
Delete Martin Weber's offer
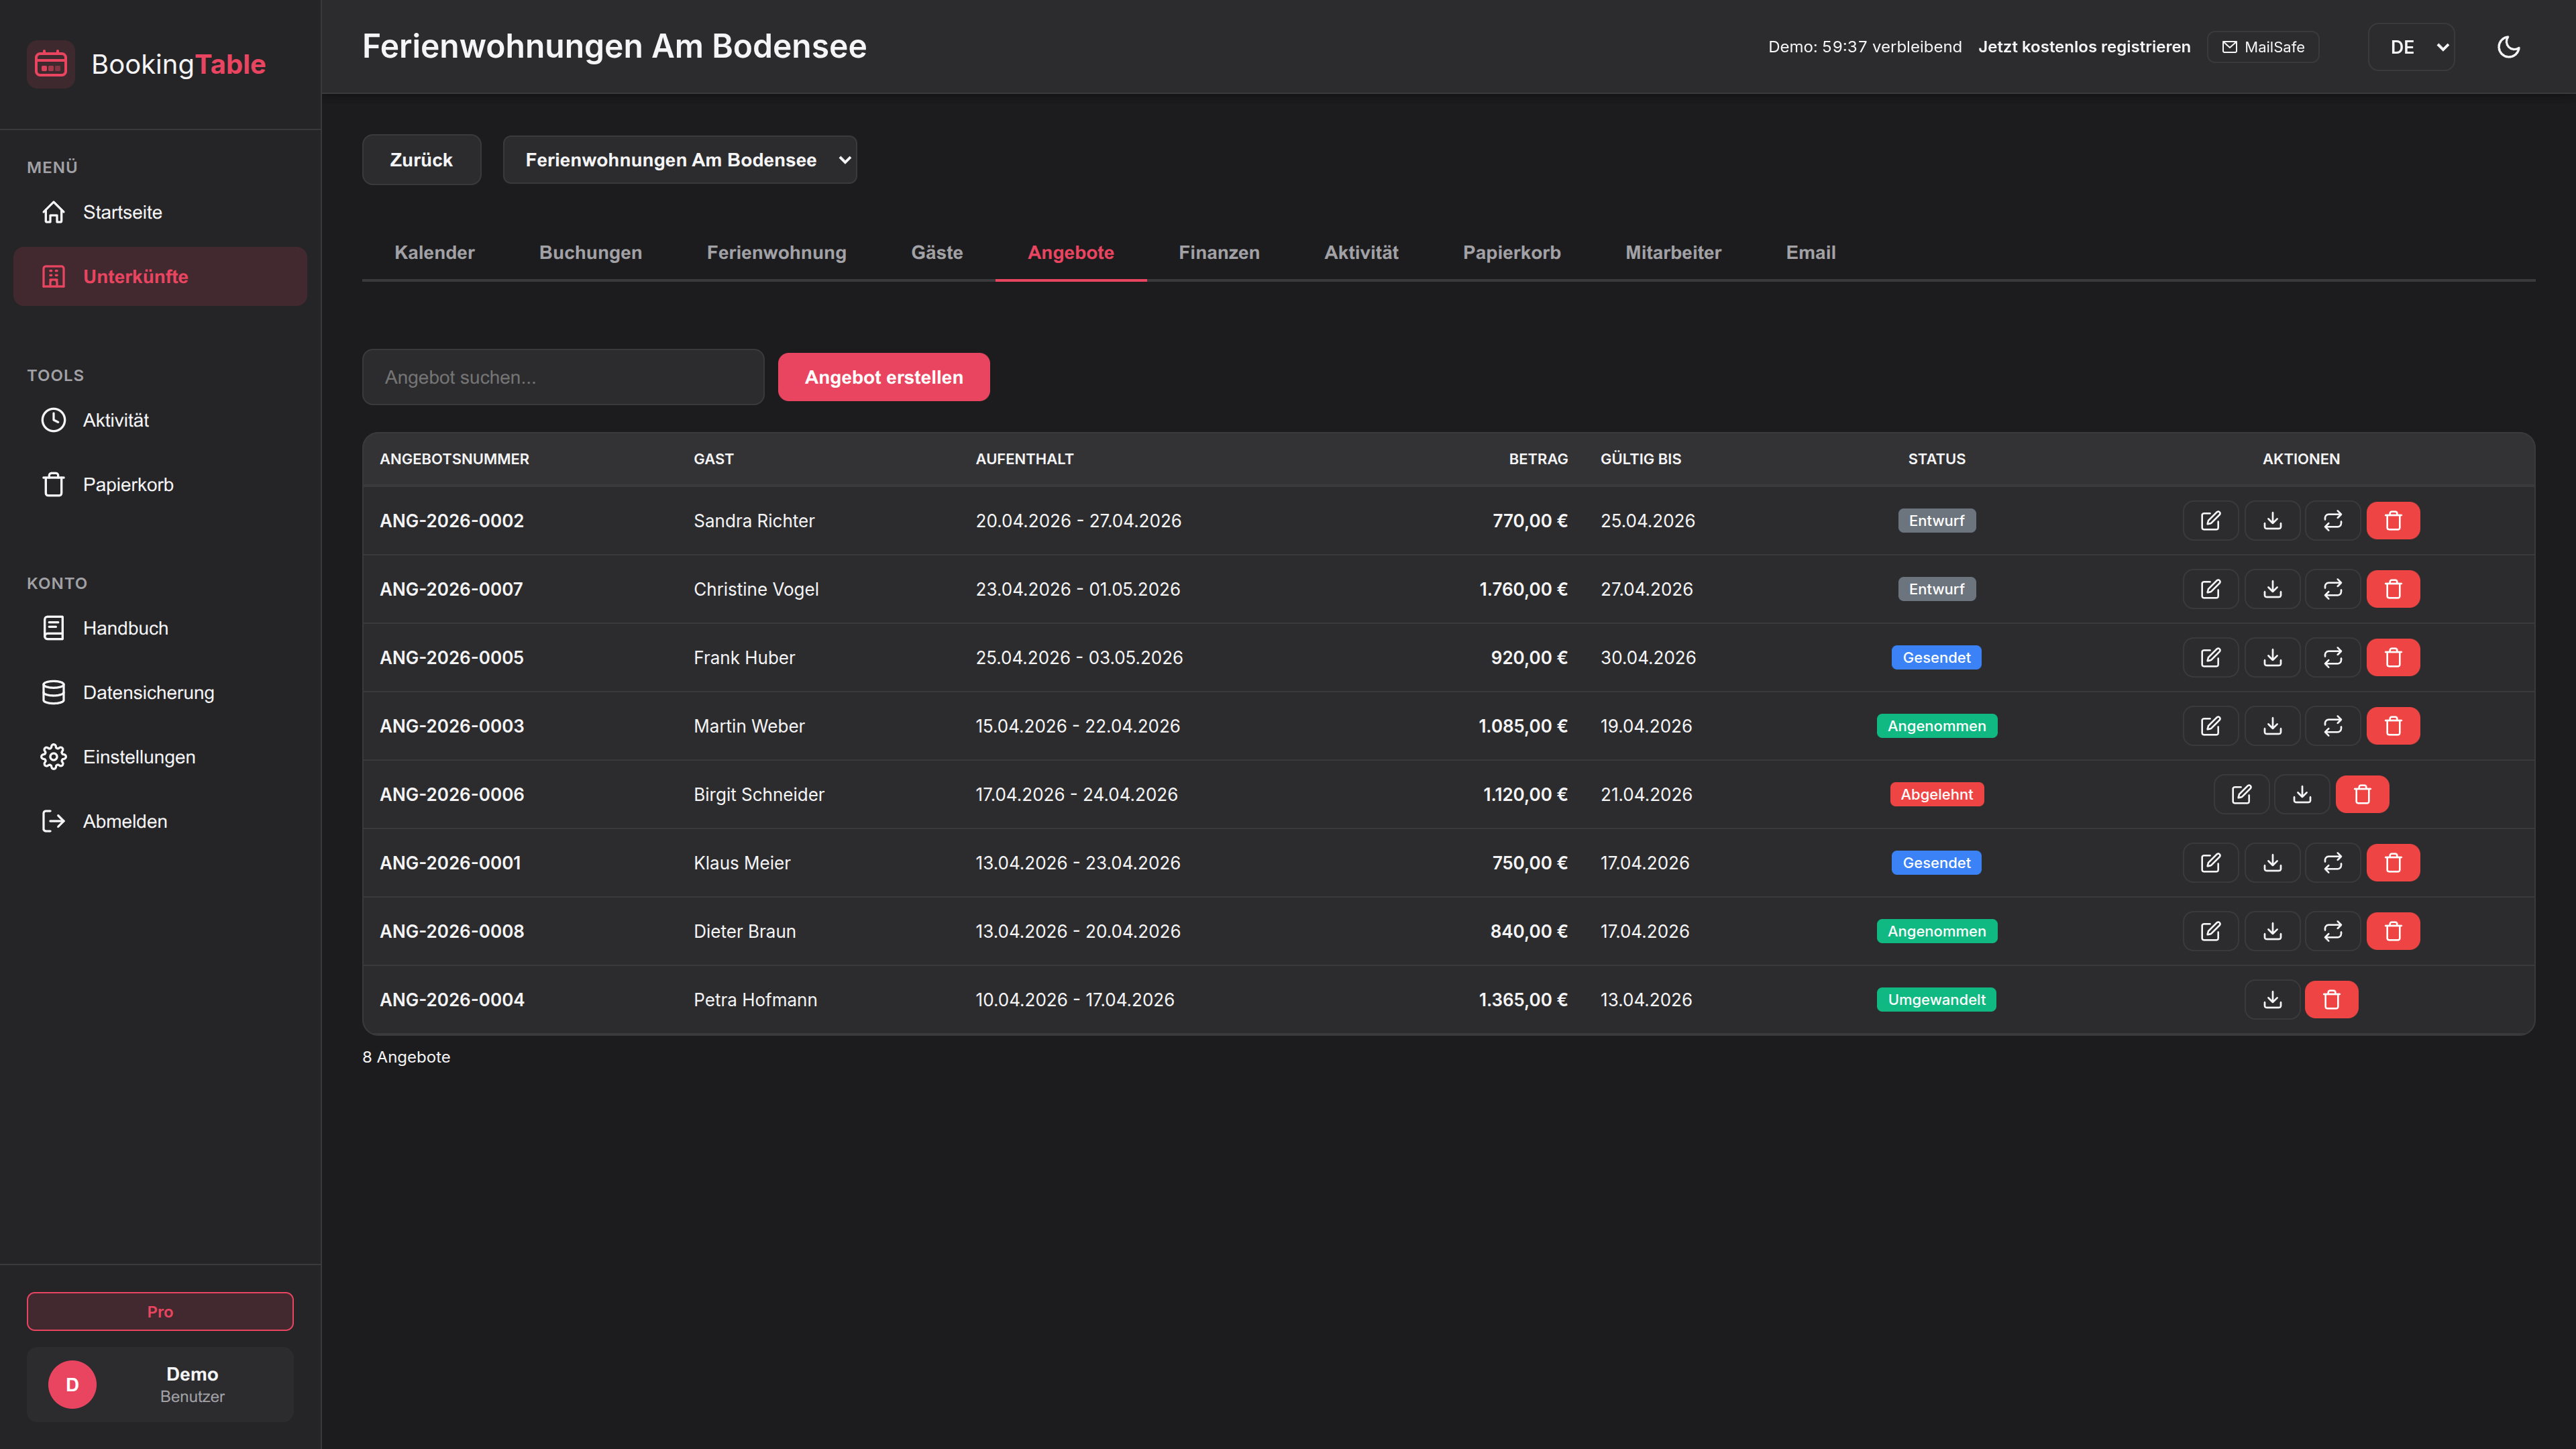pyautogui.click(x=2393, y=726)
